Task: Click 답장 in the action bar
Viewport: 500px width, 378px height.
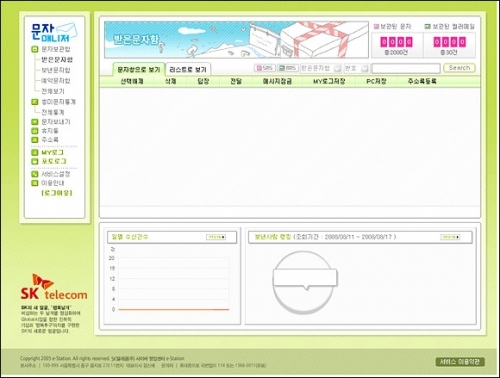Action: (x=203, y=81)
